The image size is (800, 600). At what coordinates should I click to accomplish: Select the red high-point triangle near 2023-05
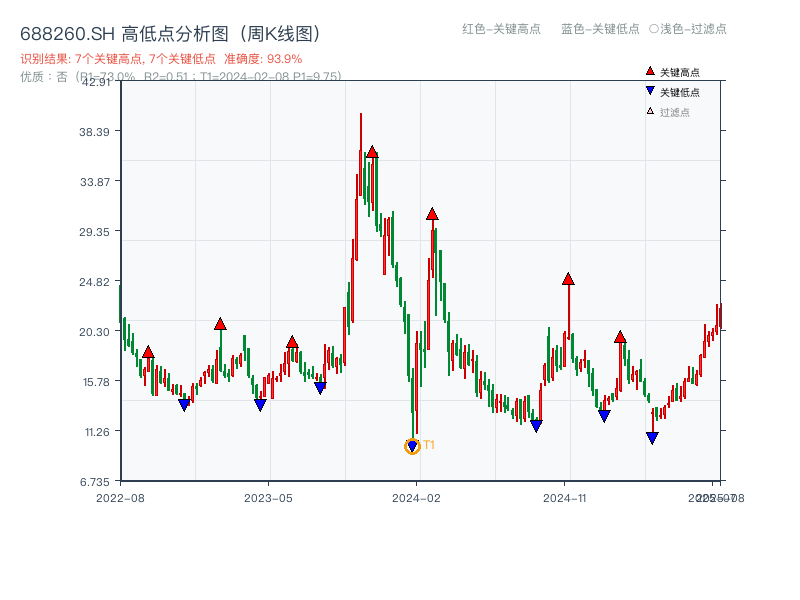click(292, 342)
